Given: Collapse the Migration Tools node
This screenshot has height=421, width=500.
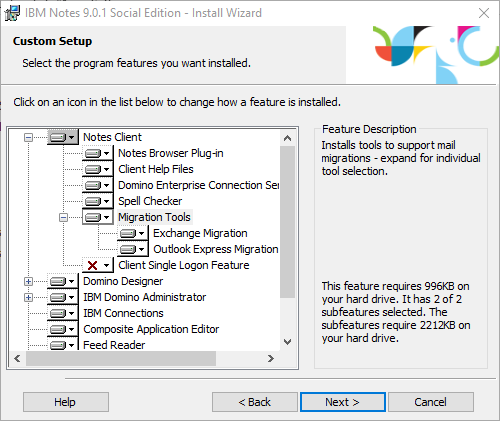Looking at the screenshot, I should 63,217.
